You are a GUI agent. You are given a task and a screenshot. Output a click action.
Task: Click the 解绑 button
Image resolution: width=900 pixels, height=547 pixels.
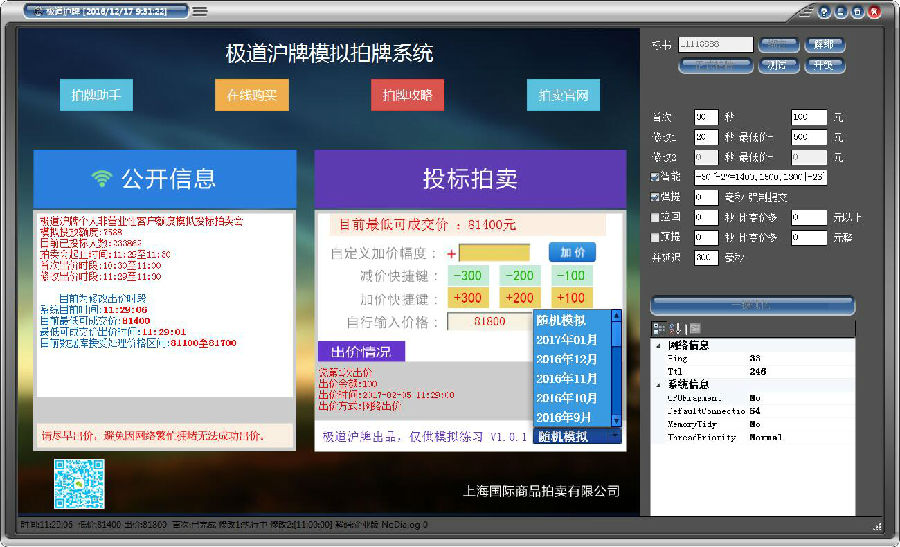pos(824,44)
